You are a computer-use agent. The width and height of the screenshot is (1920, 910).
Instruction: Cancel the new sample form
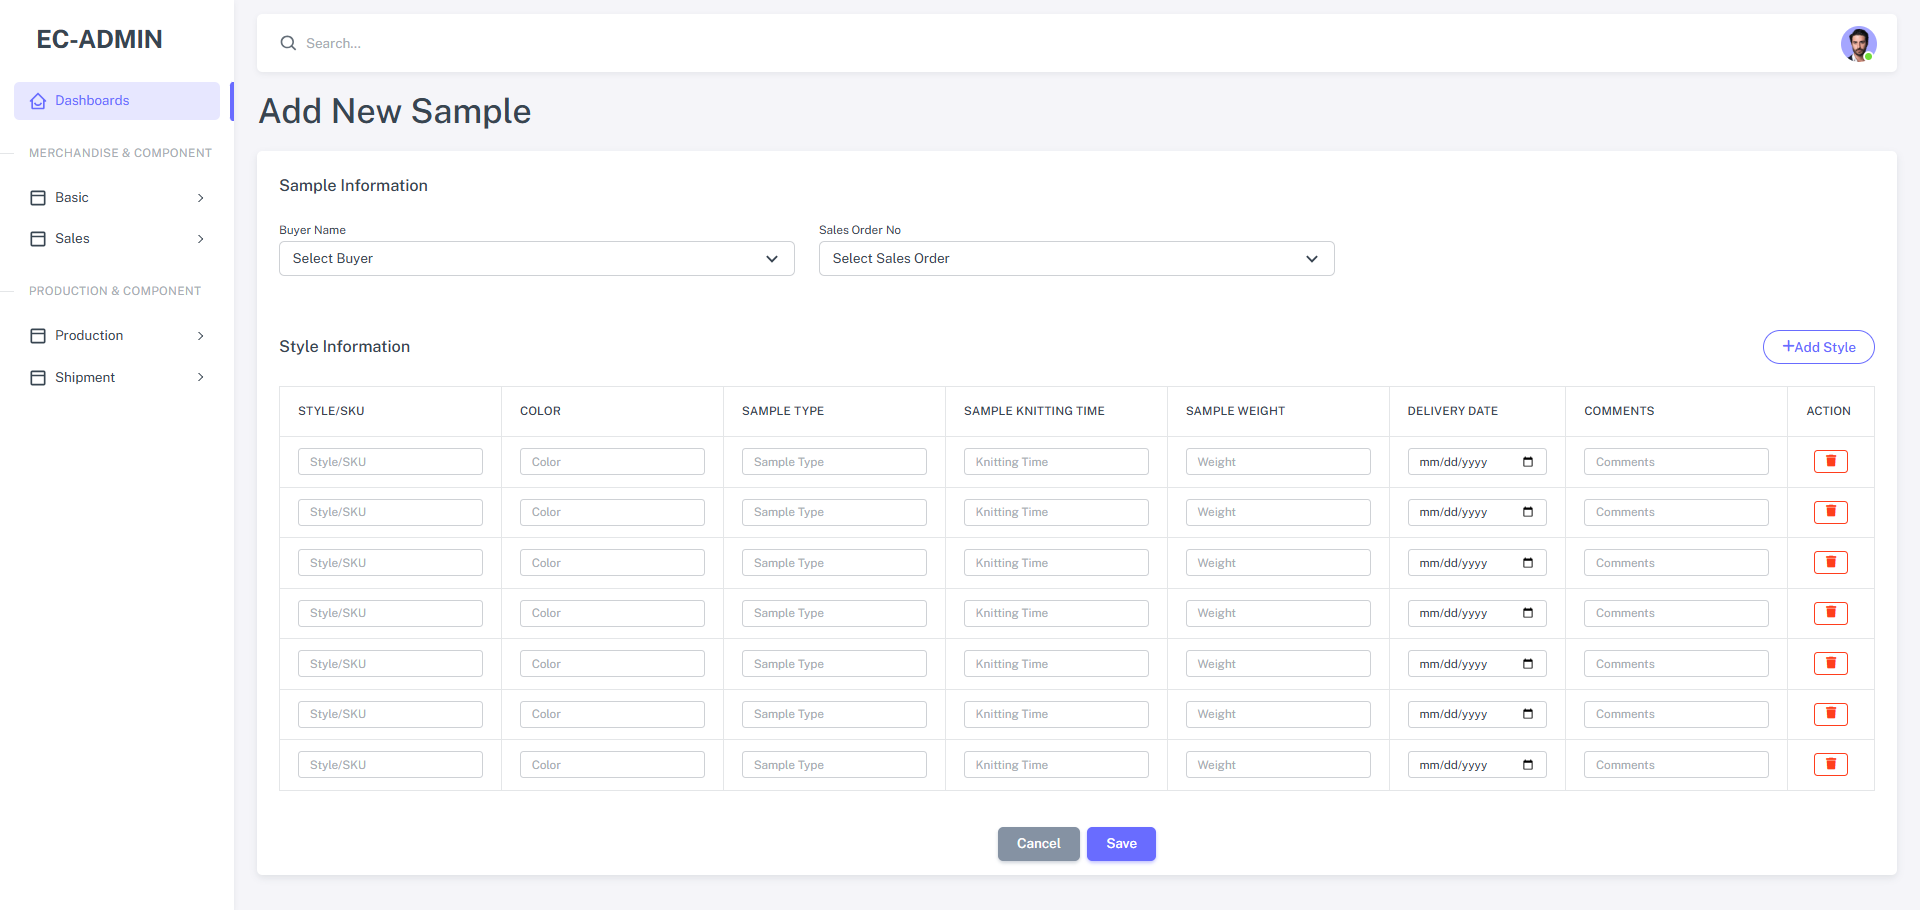1038,844
